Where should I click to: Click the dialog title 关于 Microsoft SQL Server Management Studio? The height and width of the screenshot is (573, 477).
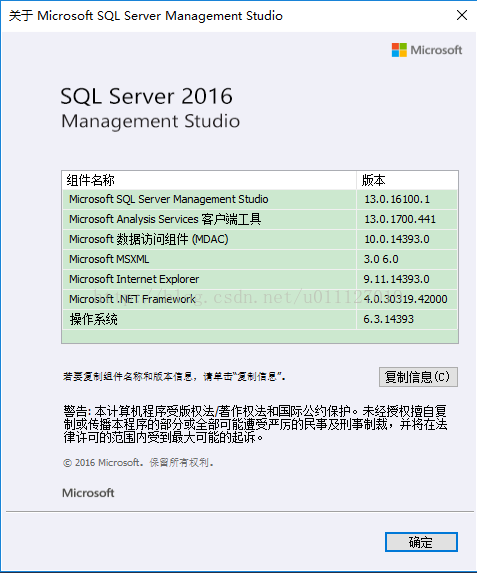pyautogui.click(x=145, y=16)
